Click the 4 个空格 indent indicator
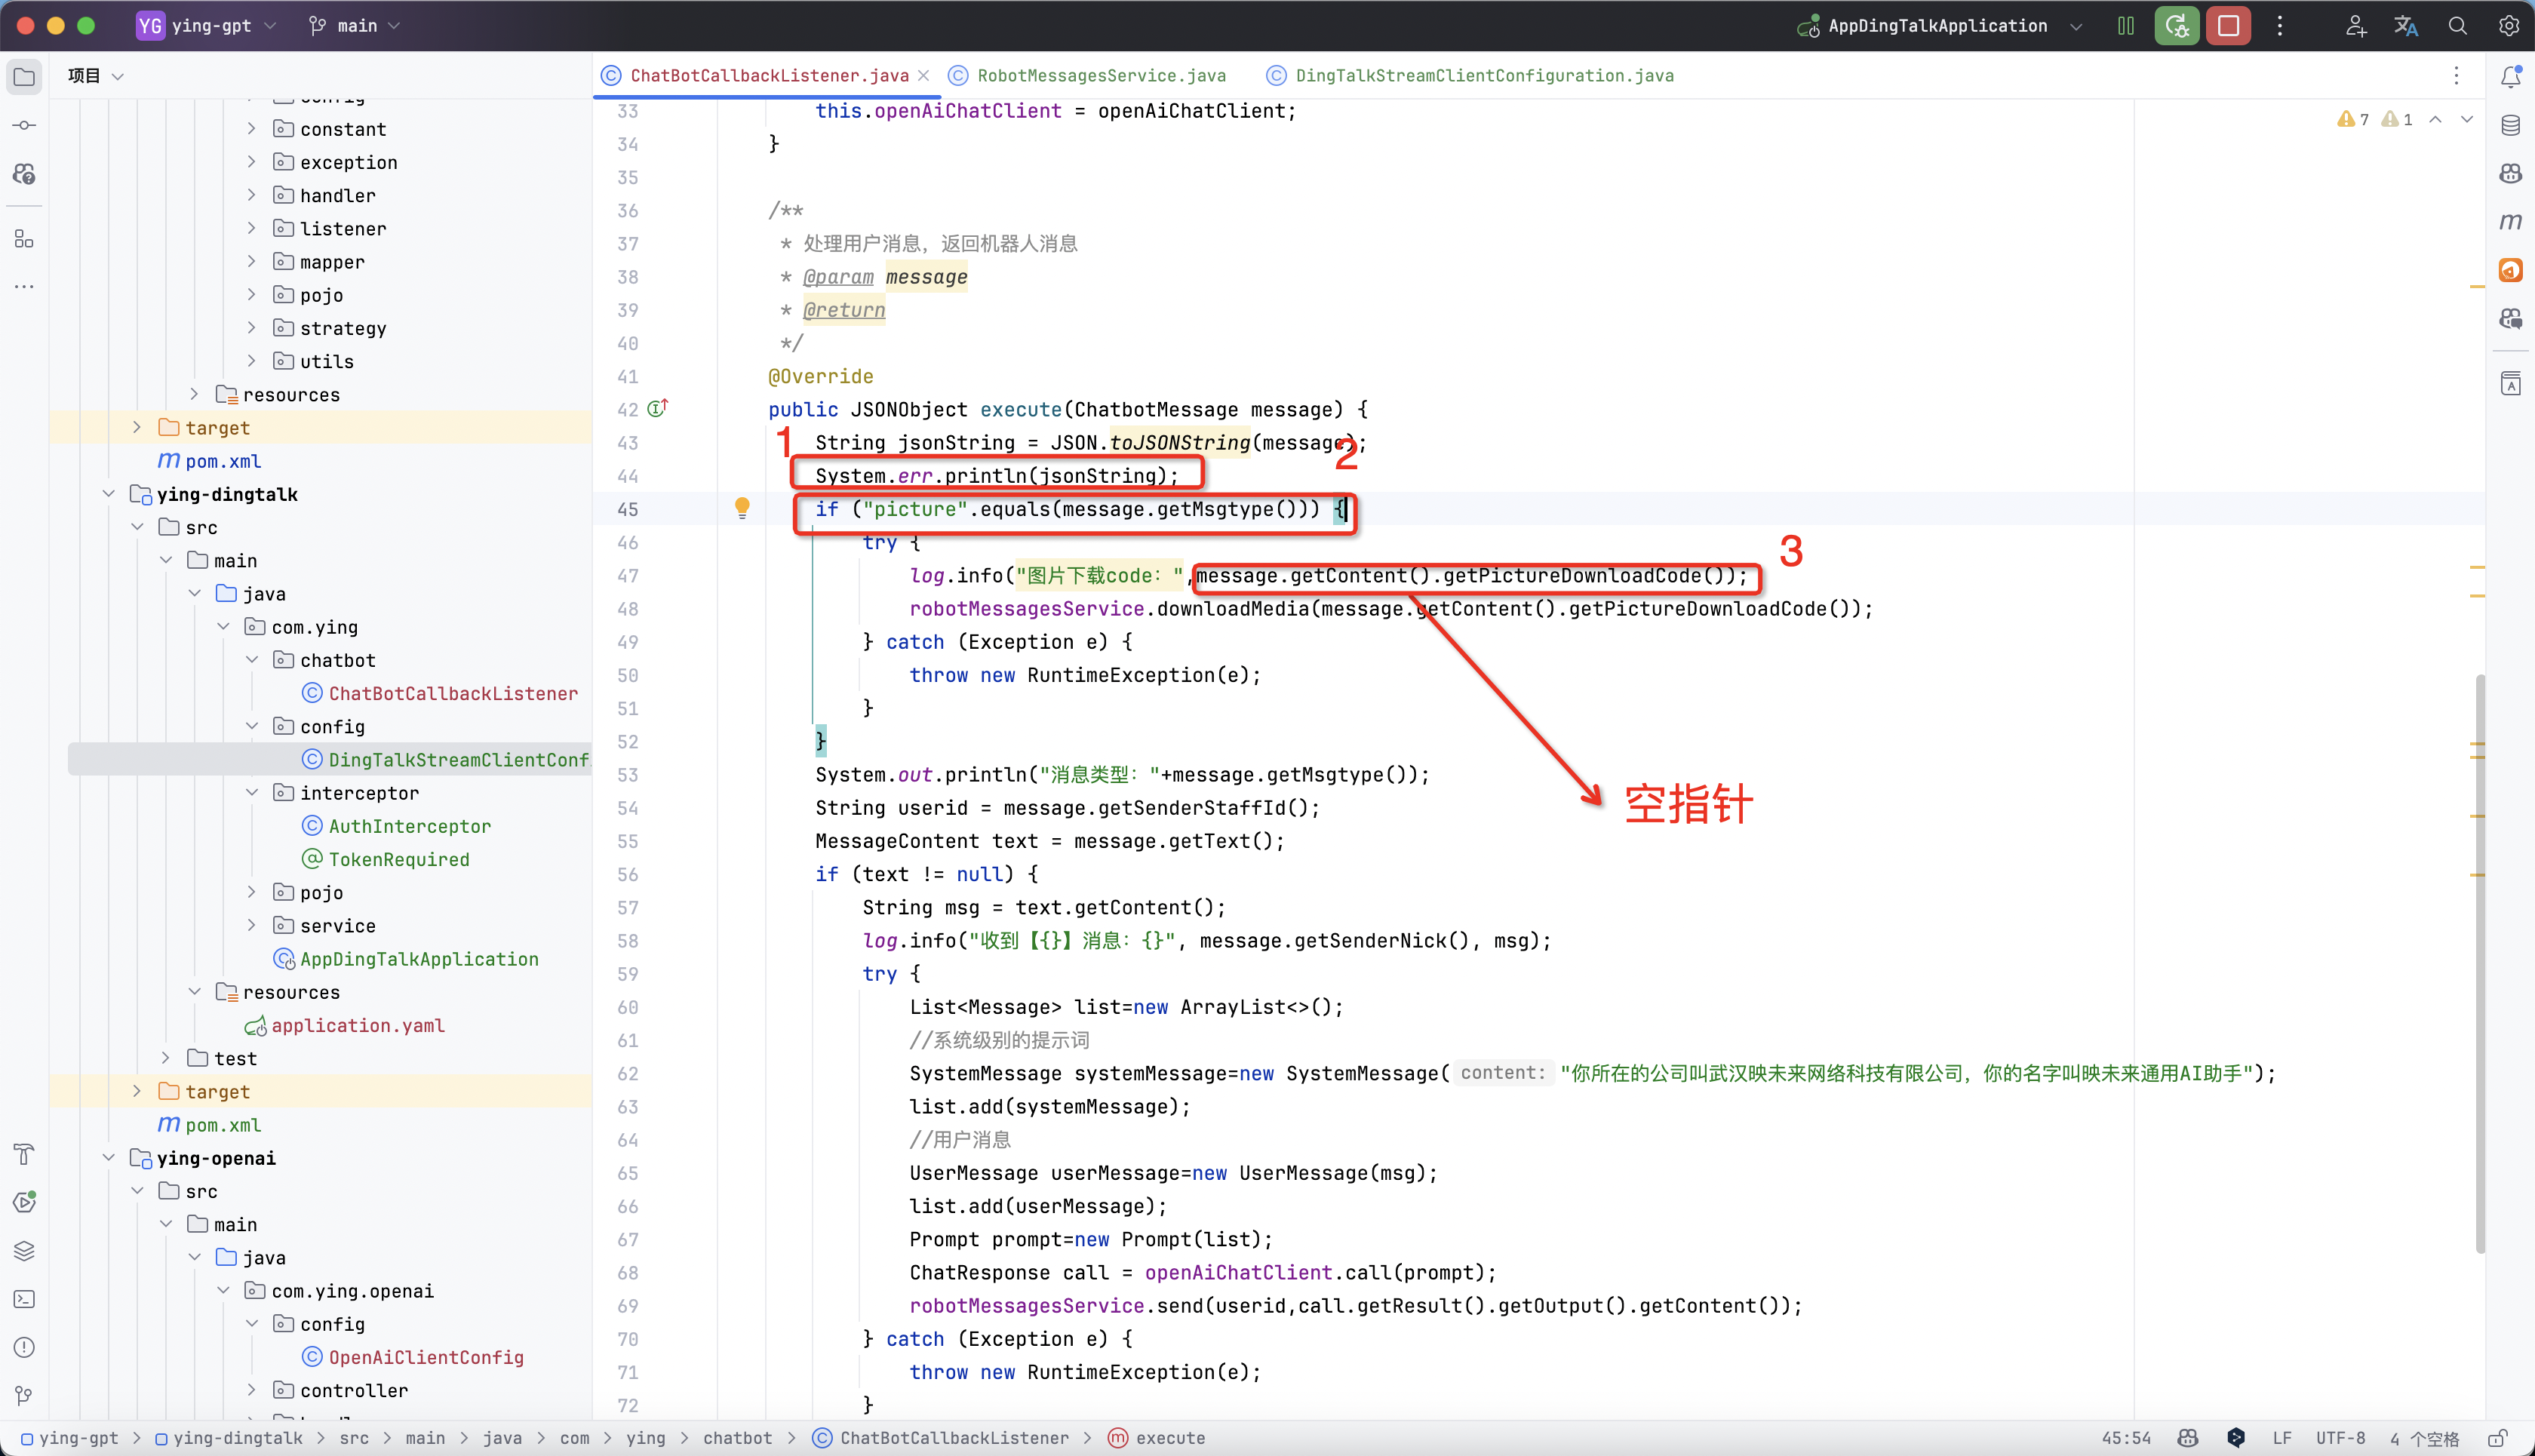The width and height of the screenshot is (2535, 1456). click(x=2424, y=1438)
